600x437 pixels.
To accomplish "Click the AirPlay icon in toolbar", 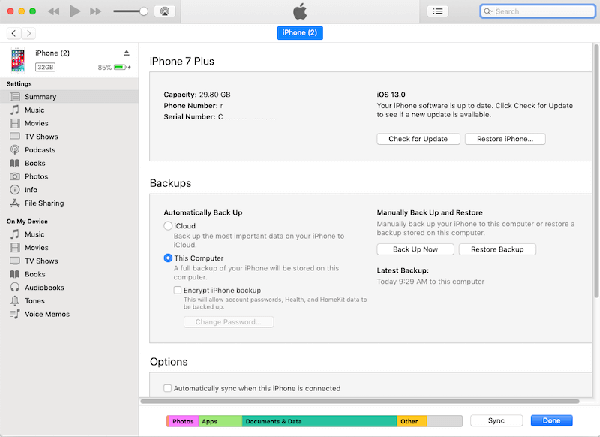I will point(165,12).
